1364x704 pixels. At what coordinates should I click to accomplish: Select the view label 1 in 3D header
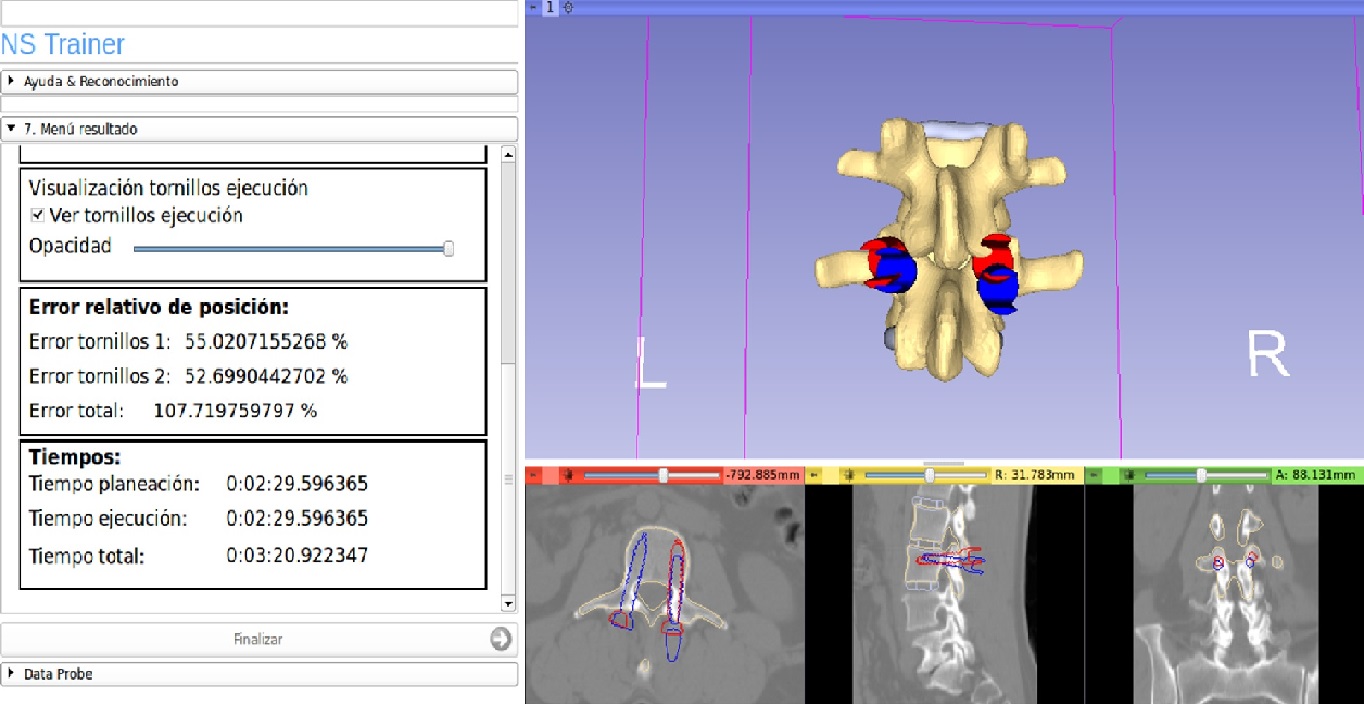(x=550, y=7)
